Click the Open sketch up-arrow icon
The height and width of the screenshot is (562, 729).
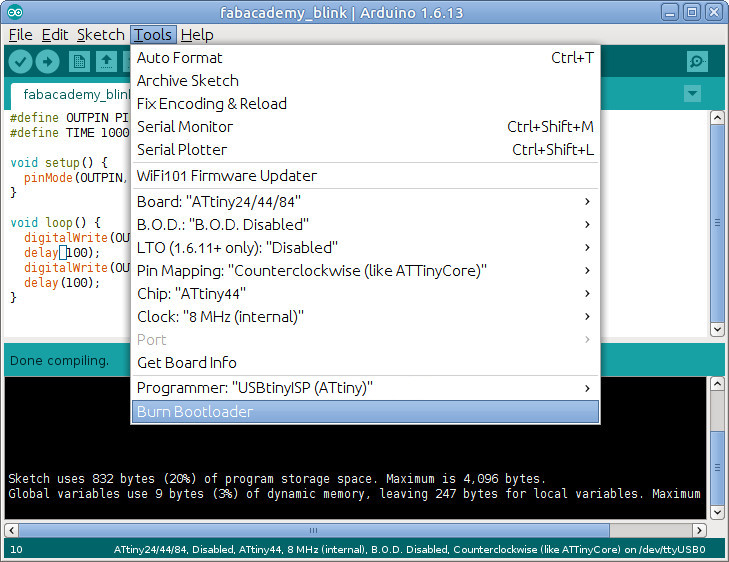tap(106, 61)
